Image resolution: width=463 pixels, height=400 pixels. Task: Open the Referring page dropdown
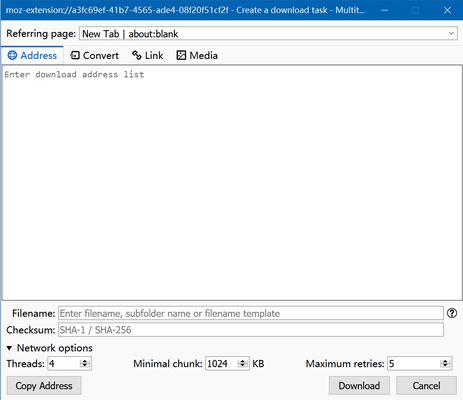[x=268, y=34]
